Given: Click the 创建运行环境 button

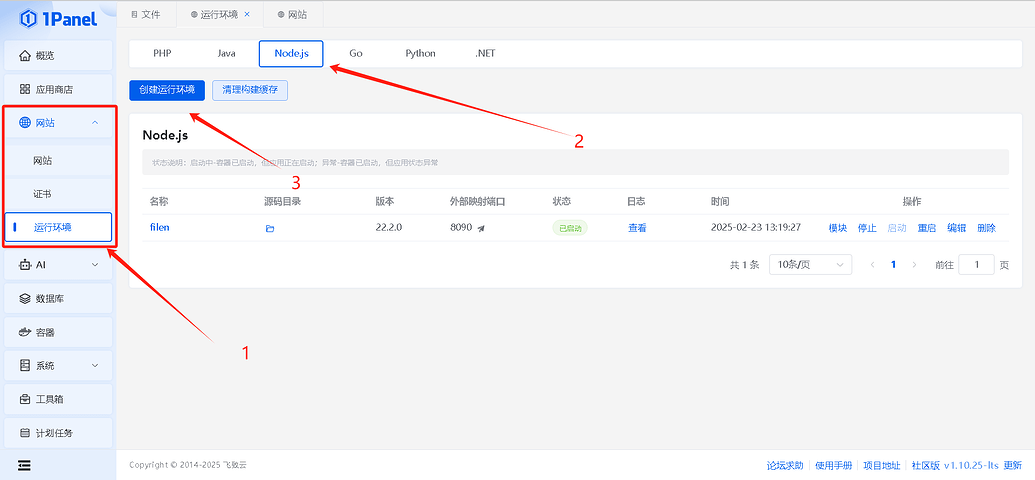Looking at the screenshot, I should click(x=167, y=90).
